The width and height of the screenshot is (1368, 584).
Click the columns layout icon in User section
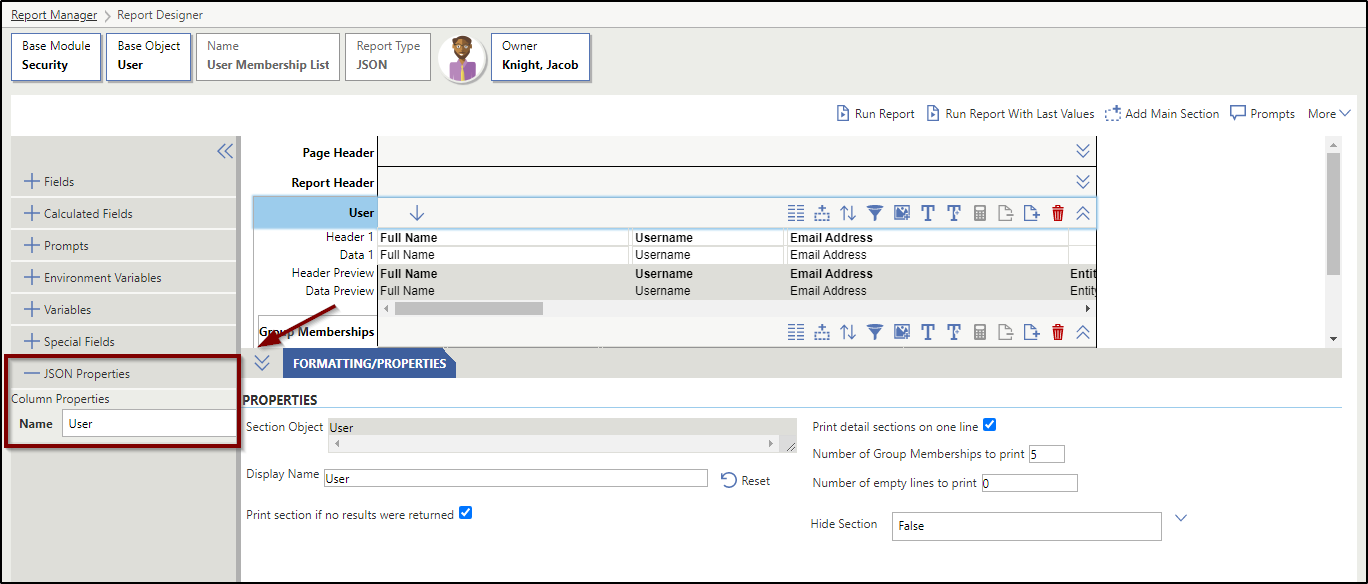coord(796,213)
